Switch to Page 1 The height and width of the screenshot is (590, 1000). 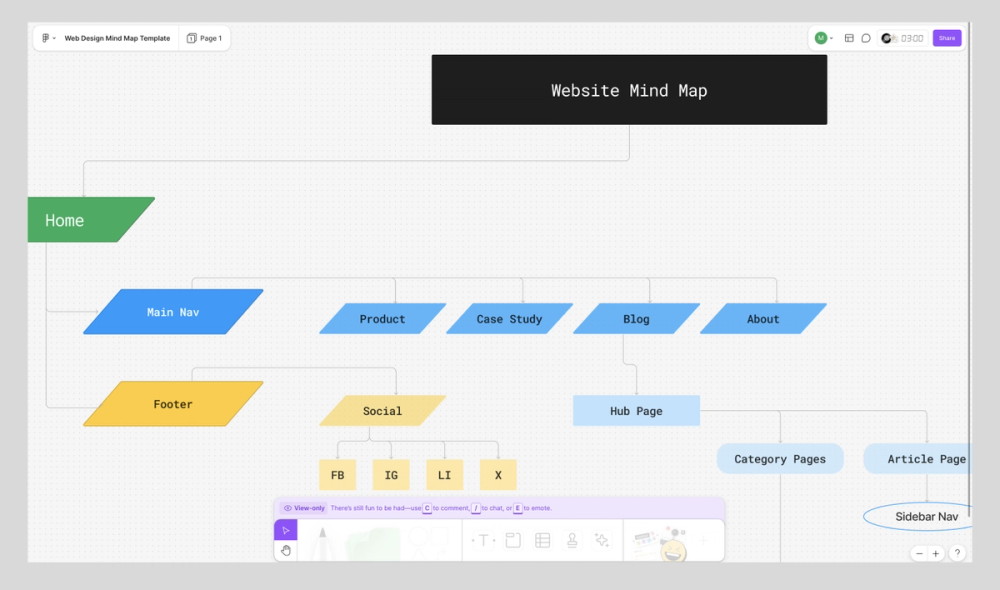[205, 38]
